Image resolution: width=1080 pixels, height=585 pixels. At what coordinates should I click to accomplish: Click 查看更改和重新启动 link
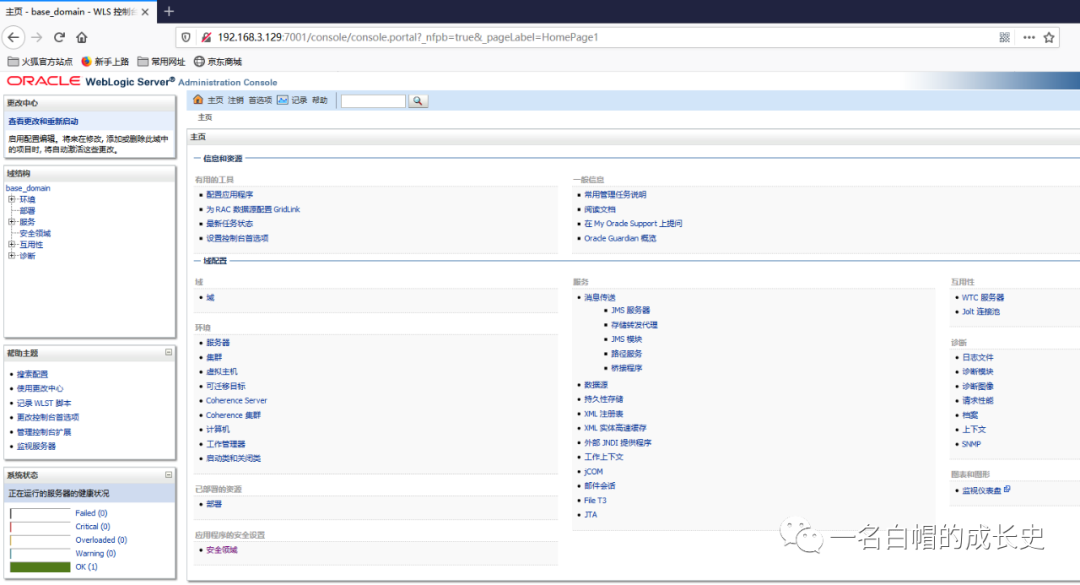[x=43, y=121]
